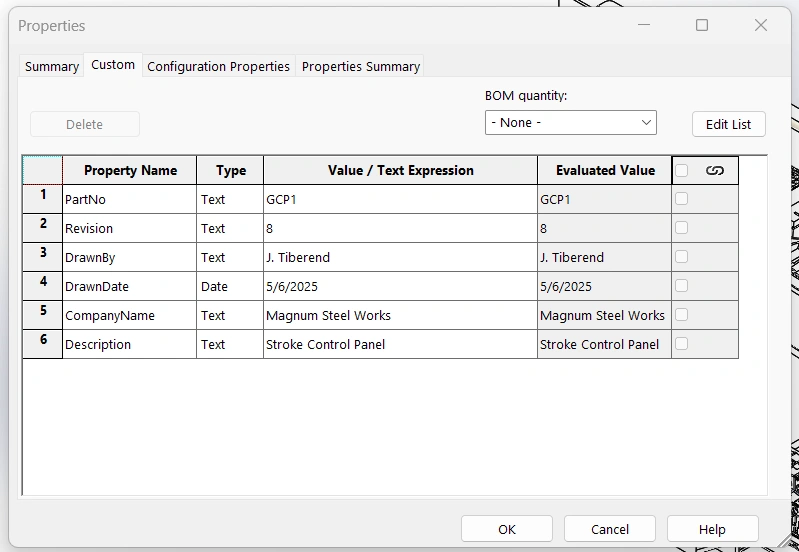799x552 pixels.
Task: Check the PartNo row link checkbox
Action: (x=682, y=199)
